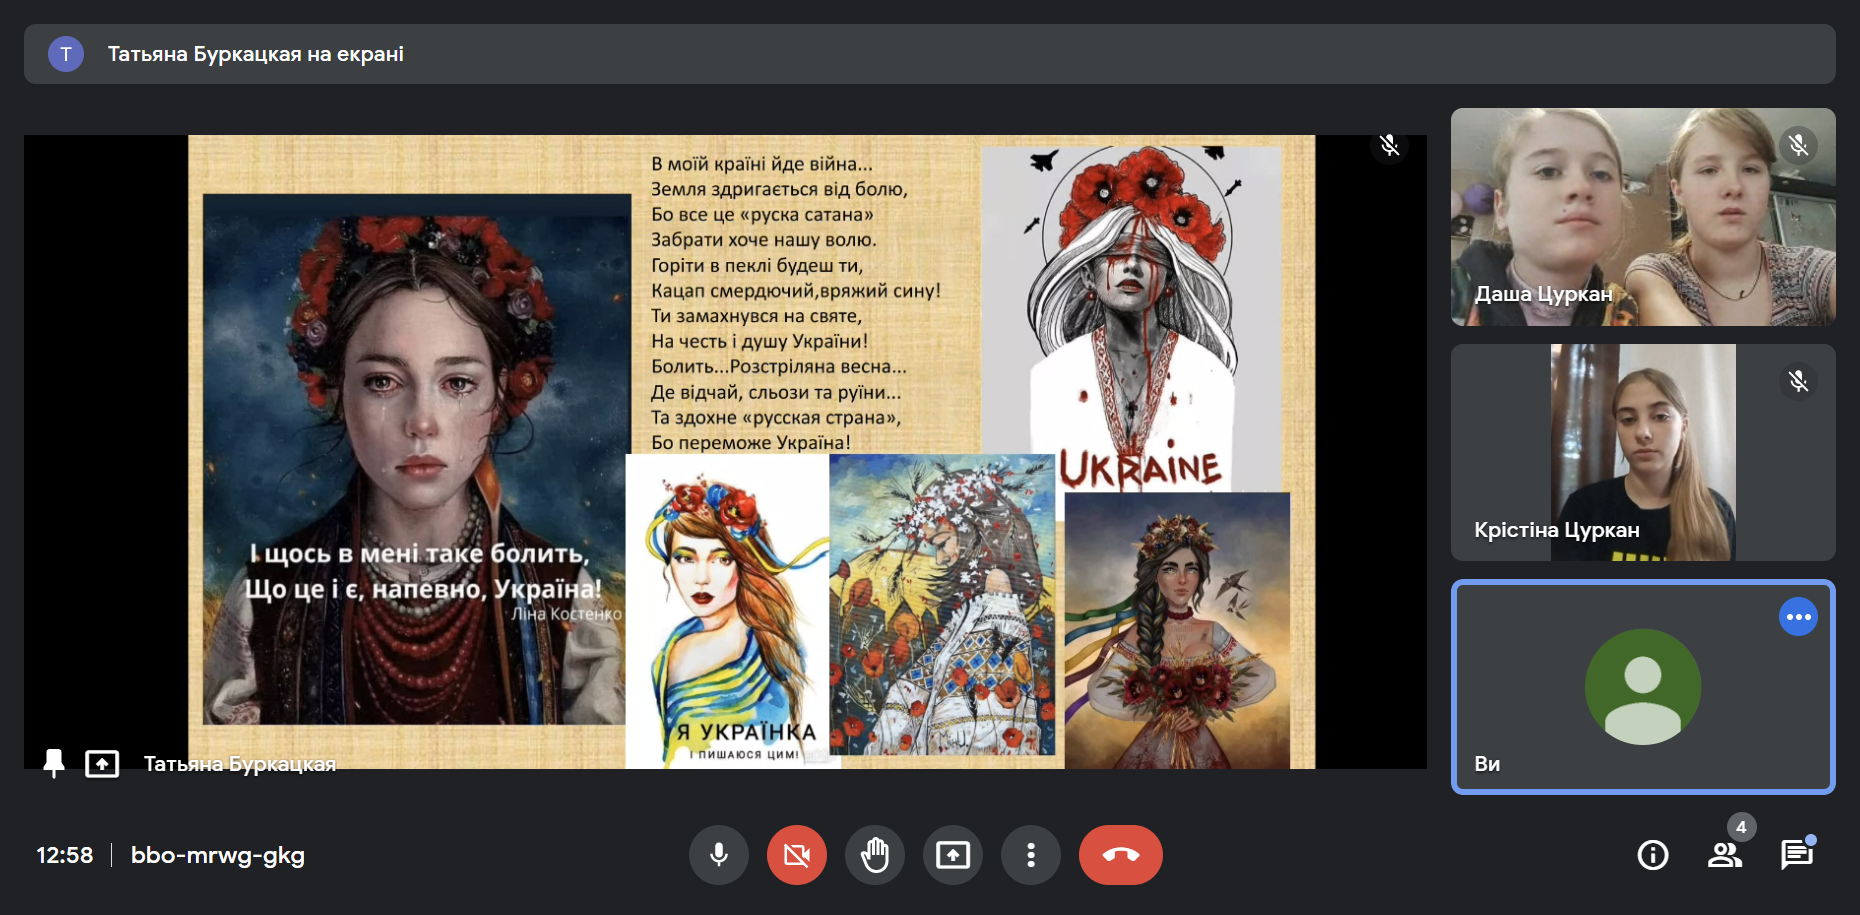
Task: Turn on the camera button
Action: 796,855
